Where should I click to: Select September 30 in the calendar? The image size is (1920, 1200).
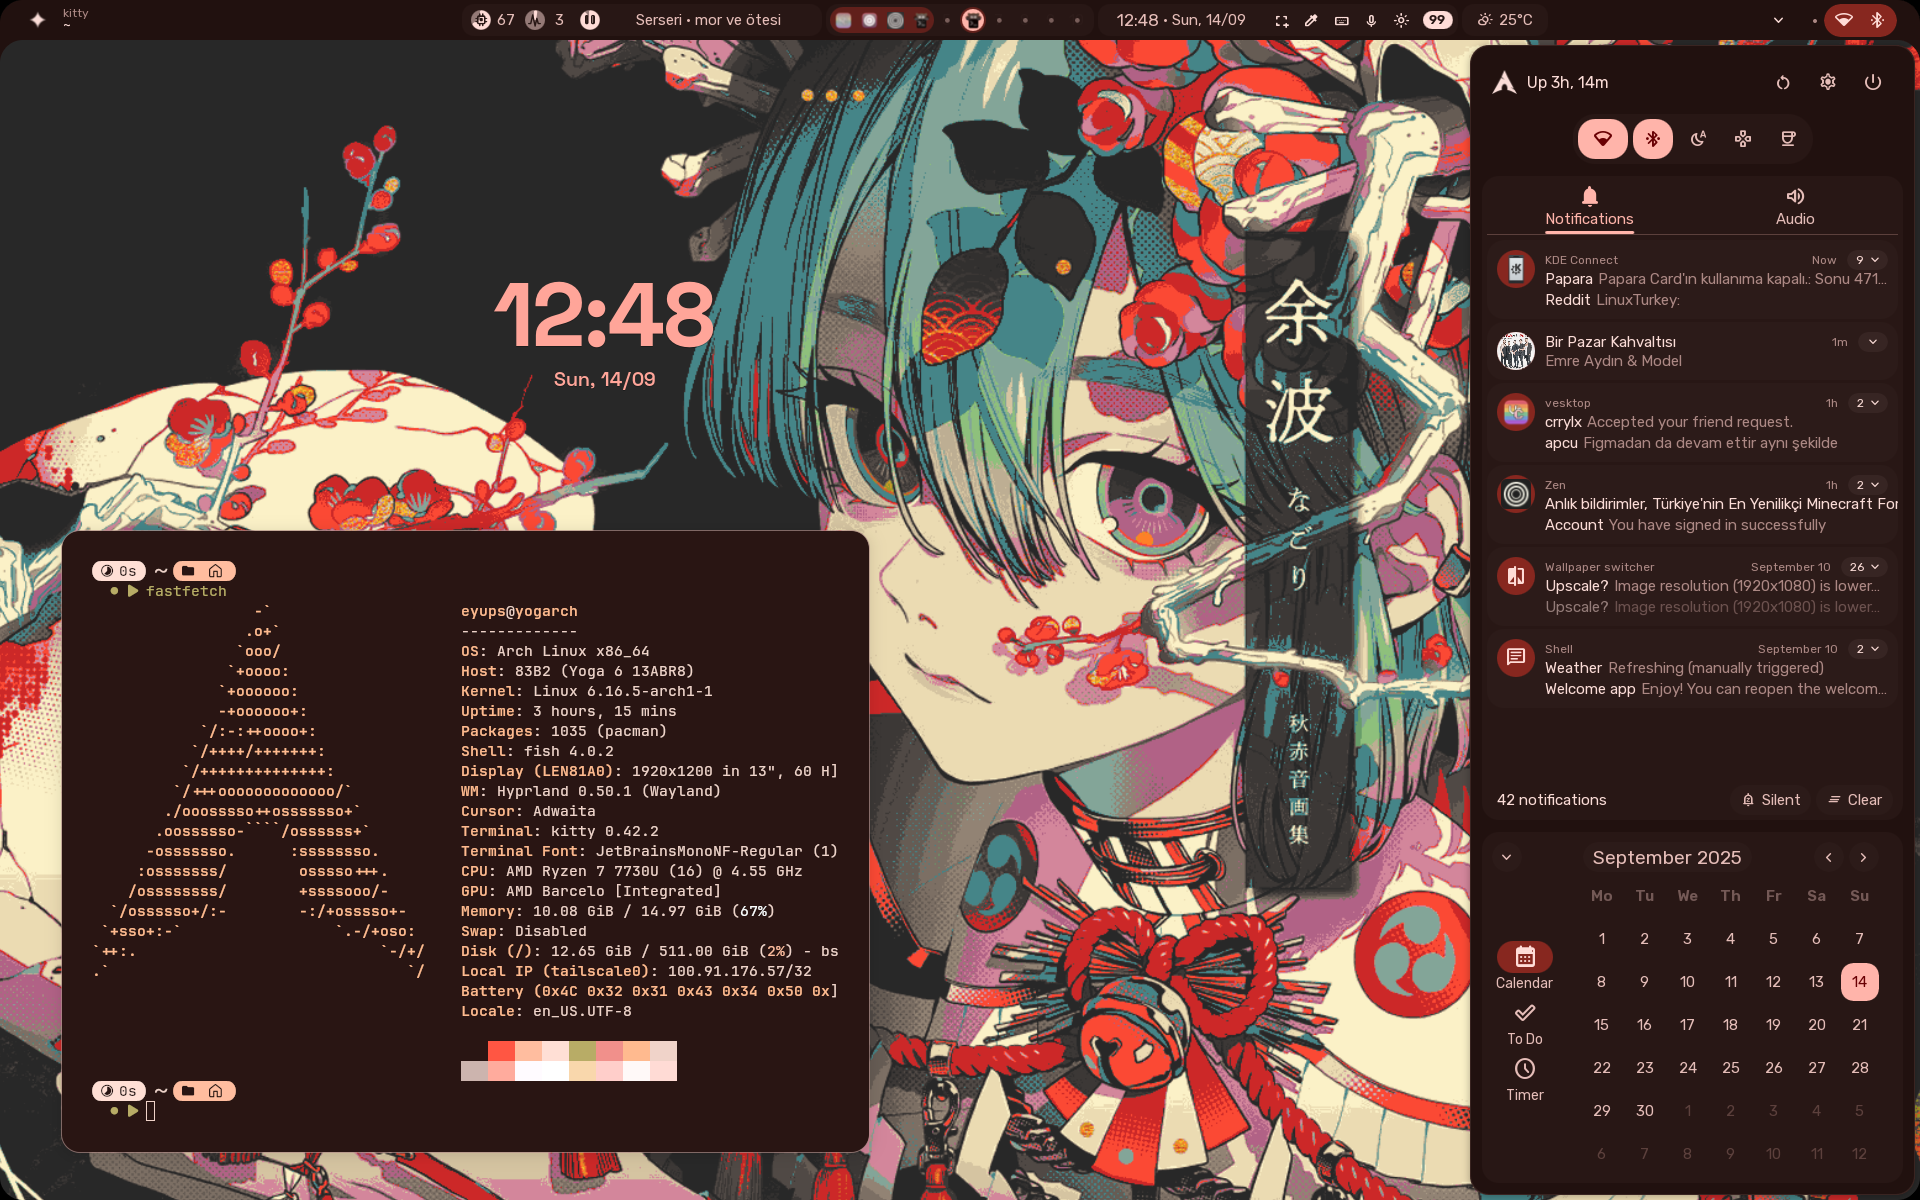[1645, 1111]
